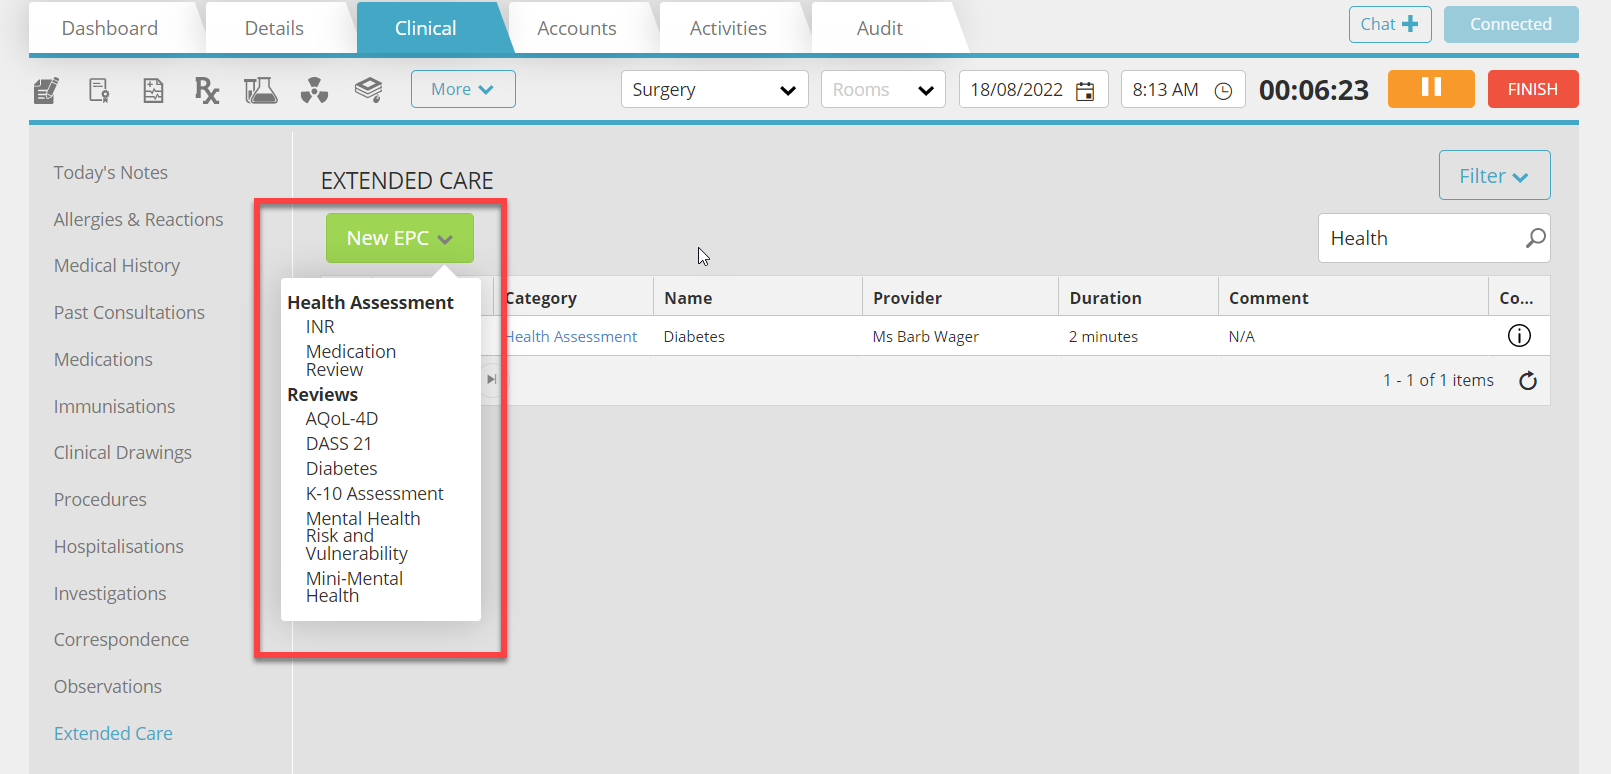Select Diabetes in Reviews menu

click(x=342, y=469)
